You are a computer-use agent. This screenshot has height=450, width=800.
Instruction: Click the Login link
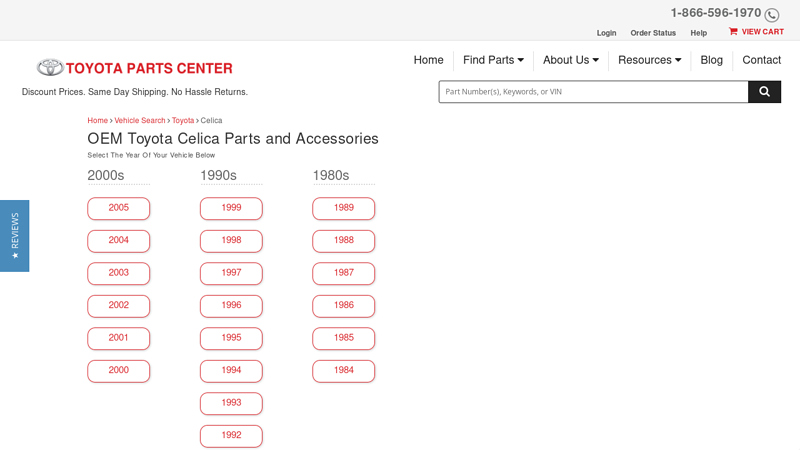click(x=606, y=33)
